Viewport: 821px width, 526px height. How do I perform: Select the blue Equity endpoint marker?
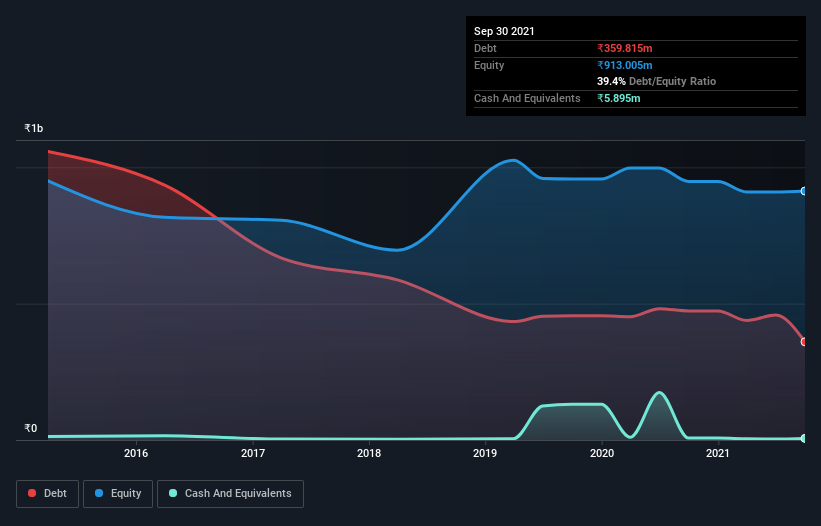click(804, 191)
